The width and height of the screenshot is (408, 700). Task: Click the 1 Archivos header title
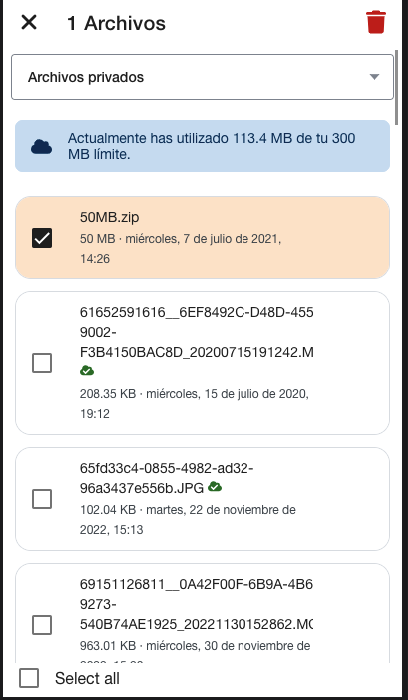pyautogui.click(x=116, y=23)
